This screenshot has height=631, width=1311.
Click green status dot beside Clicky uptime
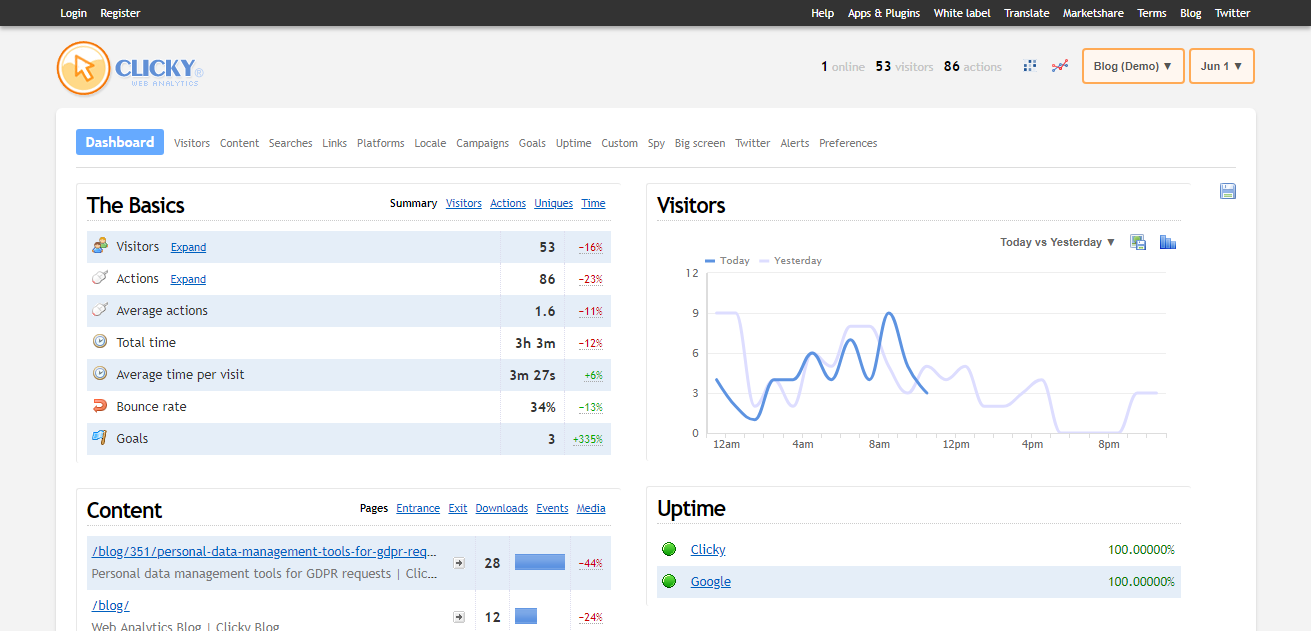tap(669, 549)
